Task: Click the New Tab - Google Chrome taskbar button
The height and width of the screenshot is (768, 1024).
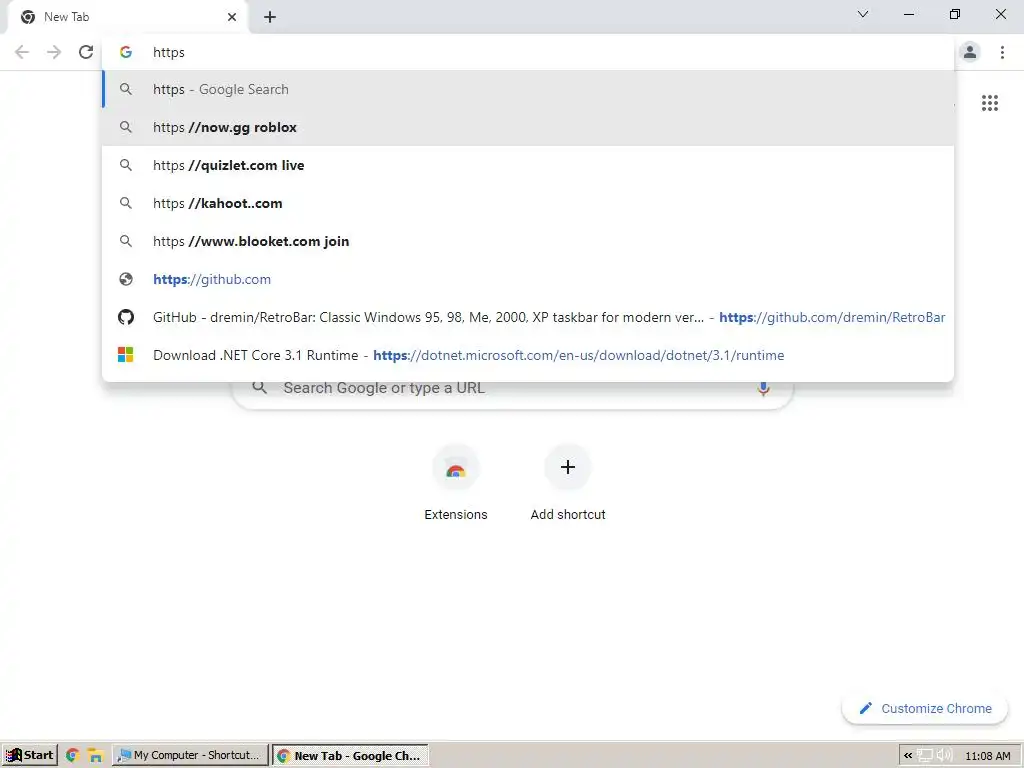Action: 350,756
